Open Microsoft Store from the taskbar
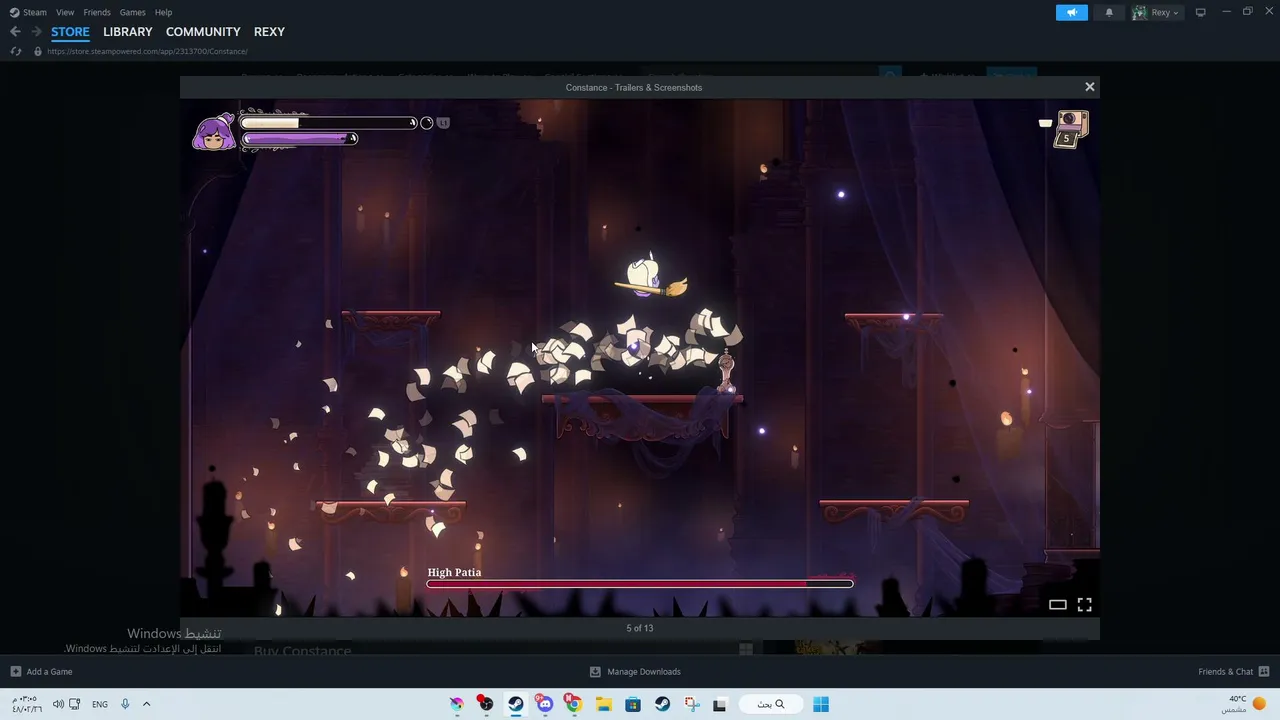Viewport: 1280px width, 720px height. (633, 704)
